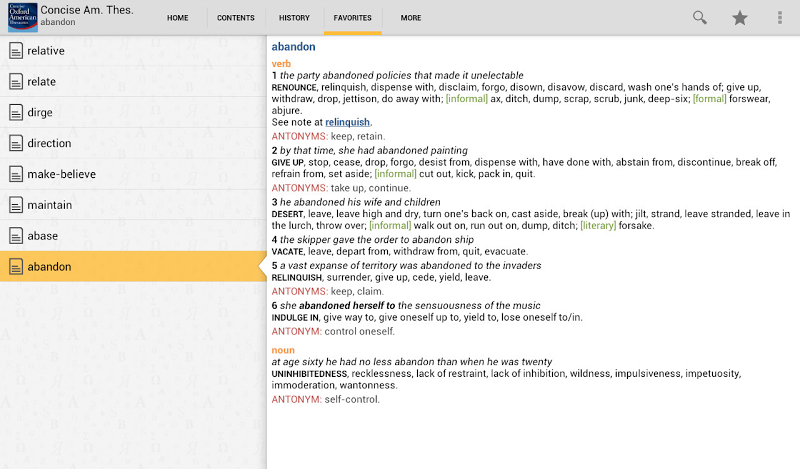Click the 'Concise Am. Thes.' title text

(x=87, y=10)
